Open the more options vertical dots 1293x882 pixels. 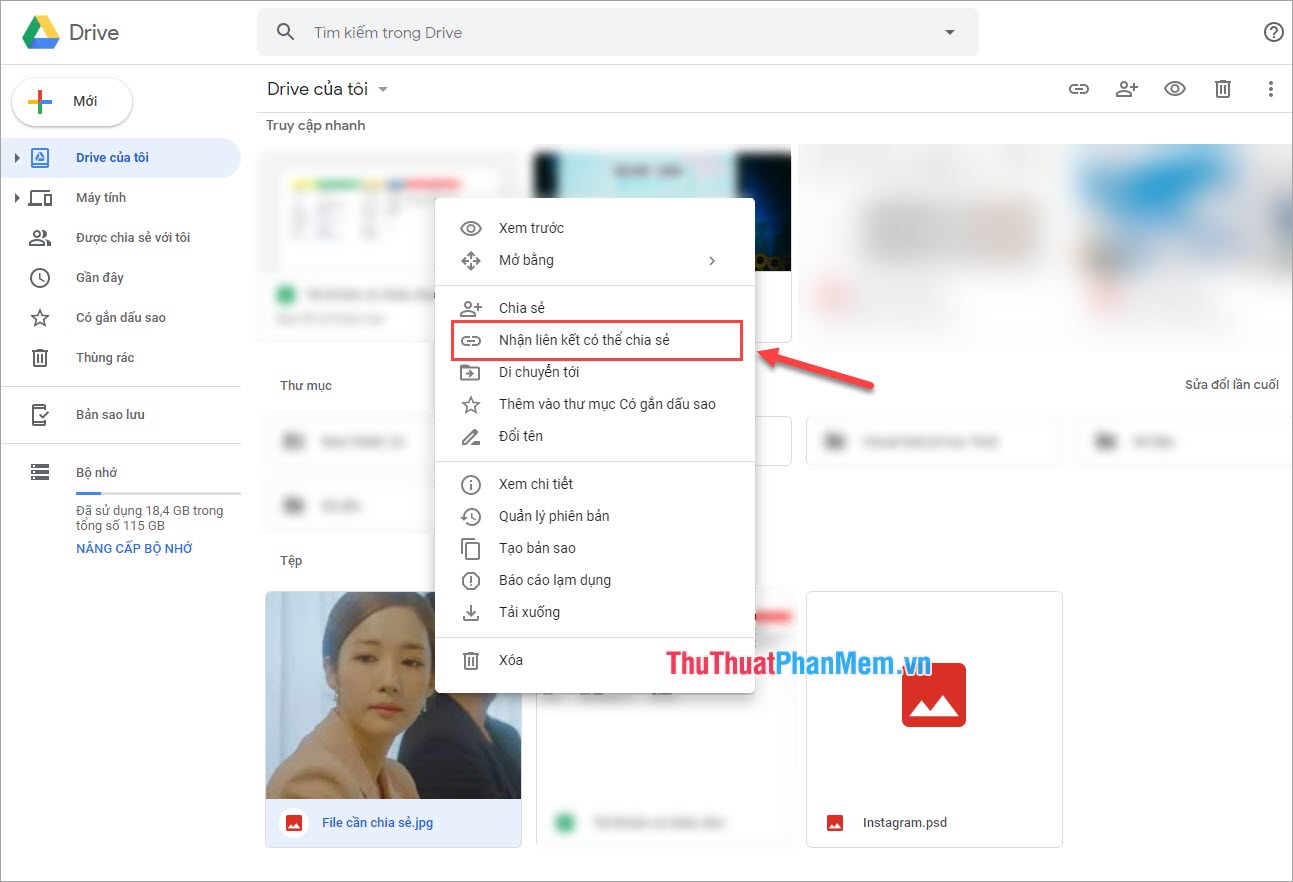[x=1271, y=89]
